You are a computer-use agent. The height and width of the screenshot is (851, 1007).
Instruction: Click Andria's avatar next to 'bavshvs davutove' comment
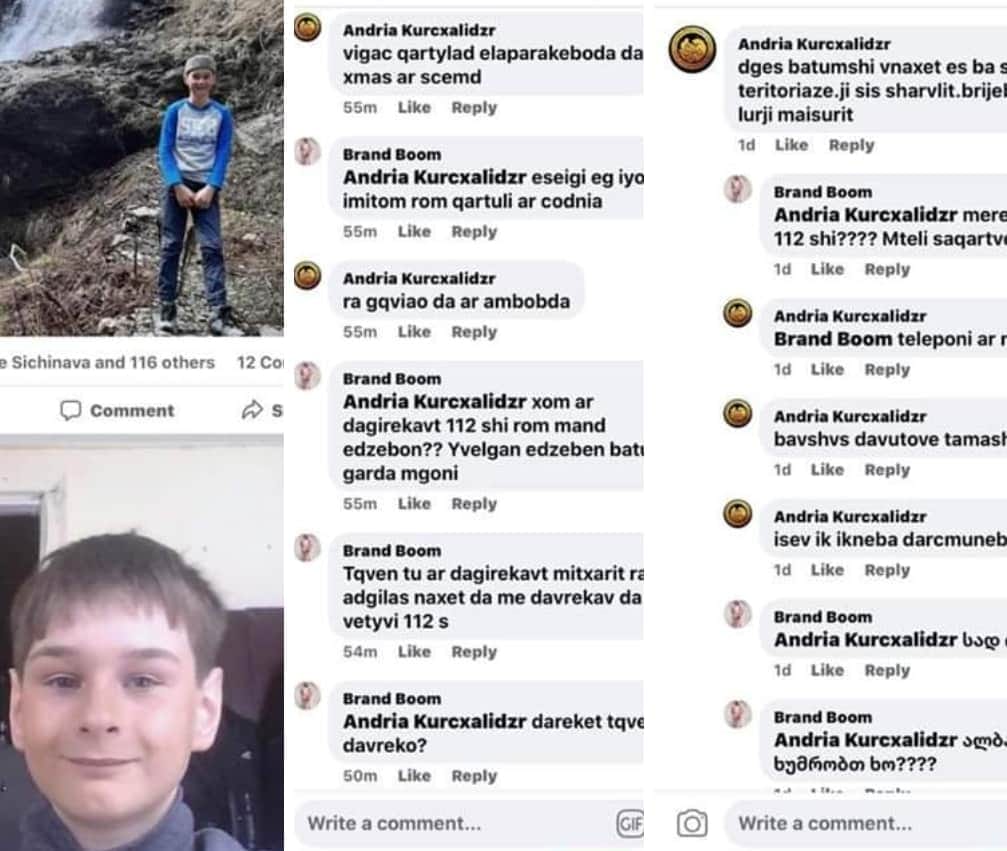point(738,414)
